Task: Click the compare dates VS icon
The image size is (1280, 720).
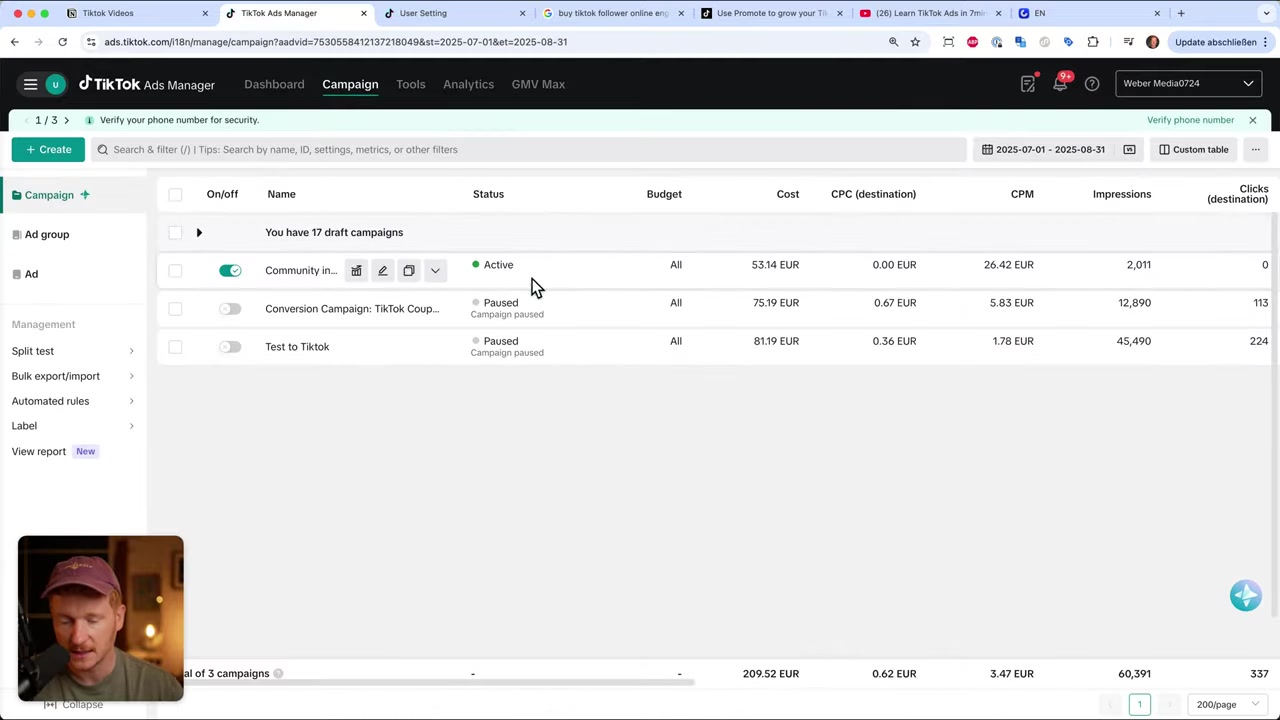Action: [x=1129, y=150]
